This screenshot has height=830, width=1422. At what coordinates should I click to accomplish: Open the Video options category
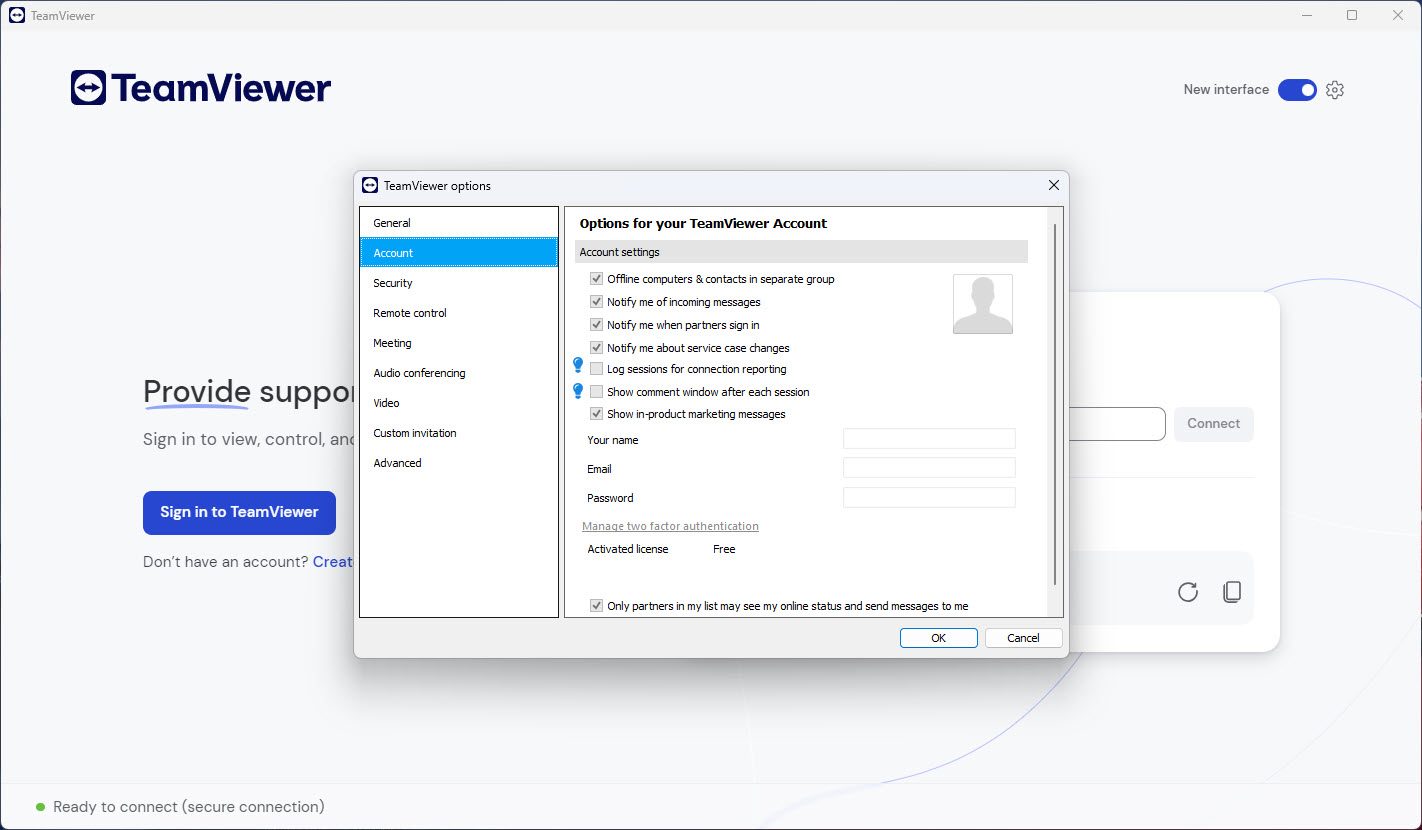pyautogui.click(x=459, y=403)
